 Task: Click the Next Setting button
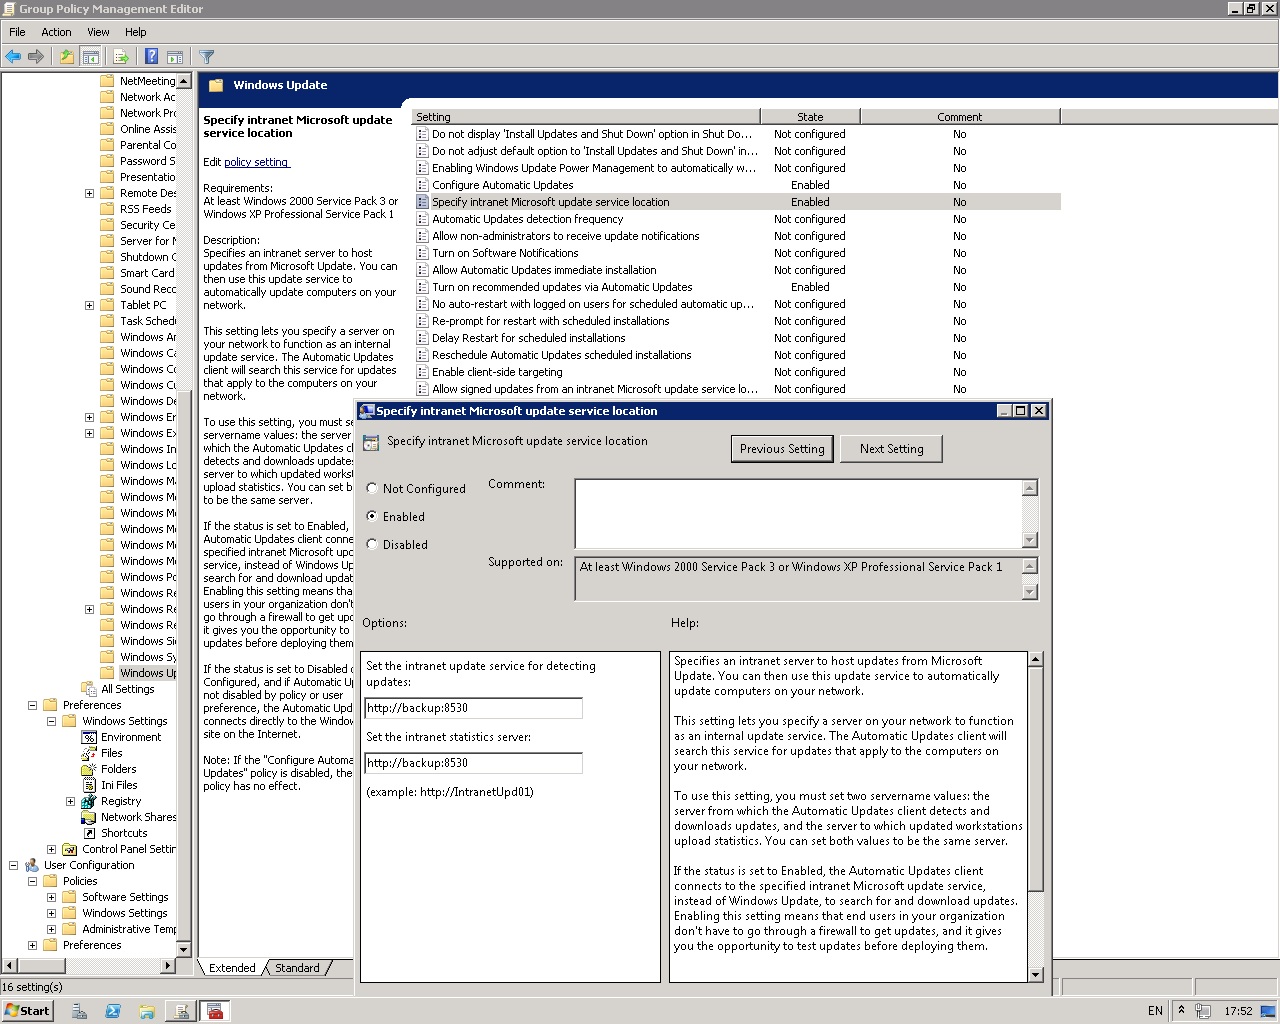click(891, 449)
